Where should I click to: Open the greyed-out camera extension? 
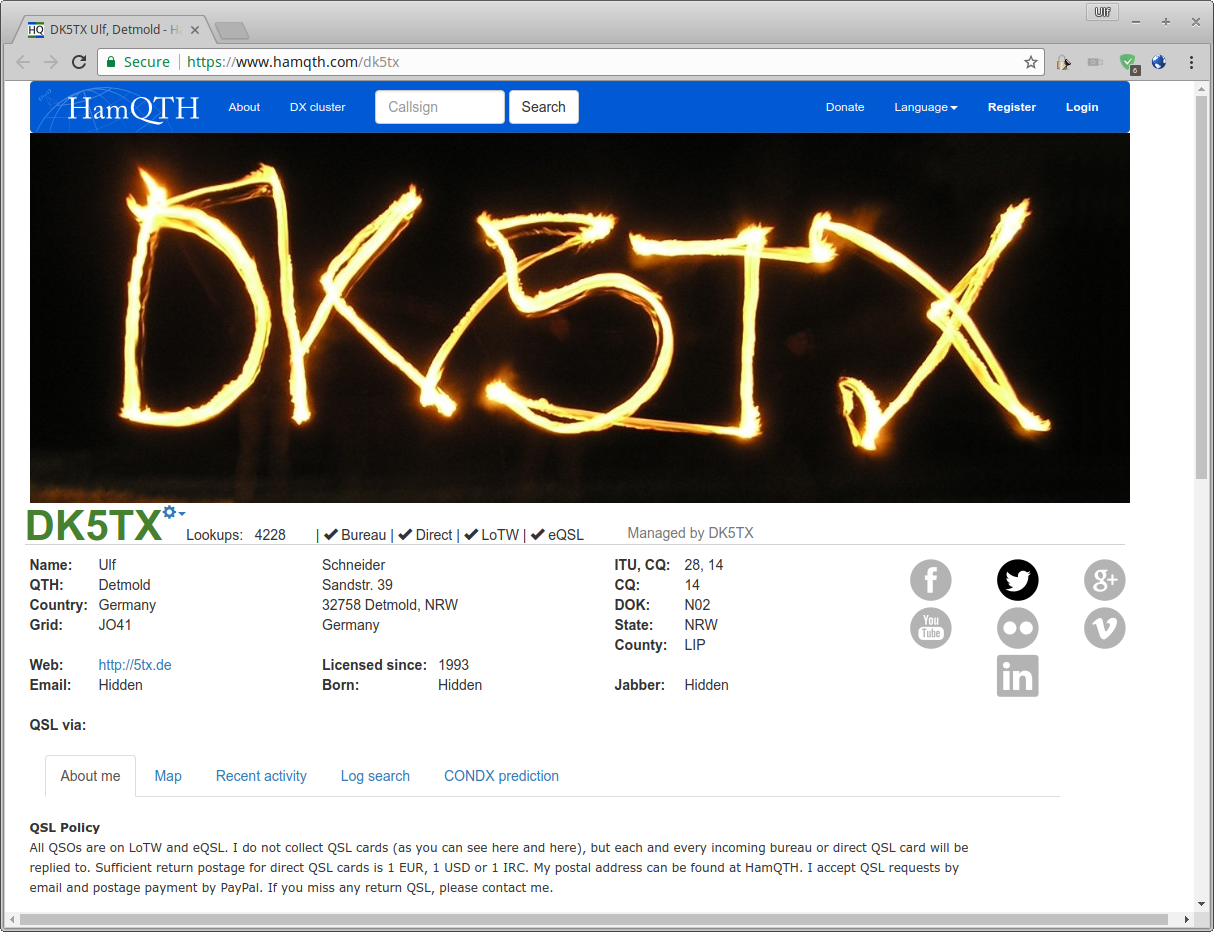[x=1096, y=62]
